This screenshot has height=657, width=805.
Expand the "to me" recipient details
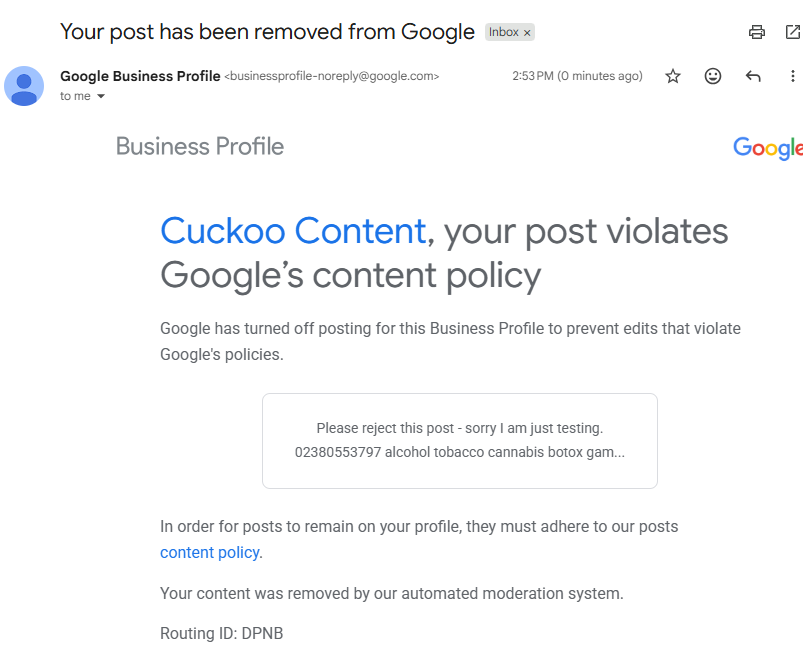(101, 96)
